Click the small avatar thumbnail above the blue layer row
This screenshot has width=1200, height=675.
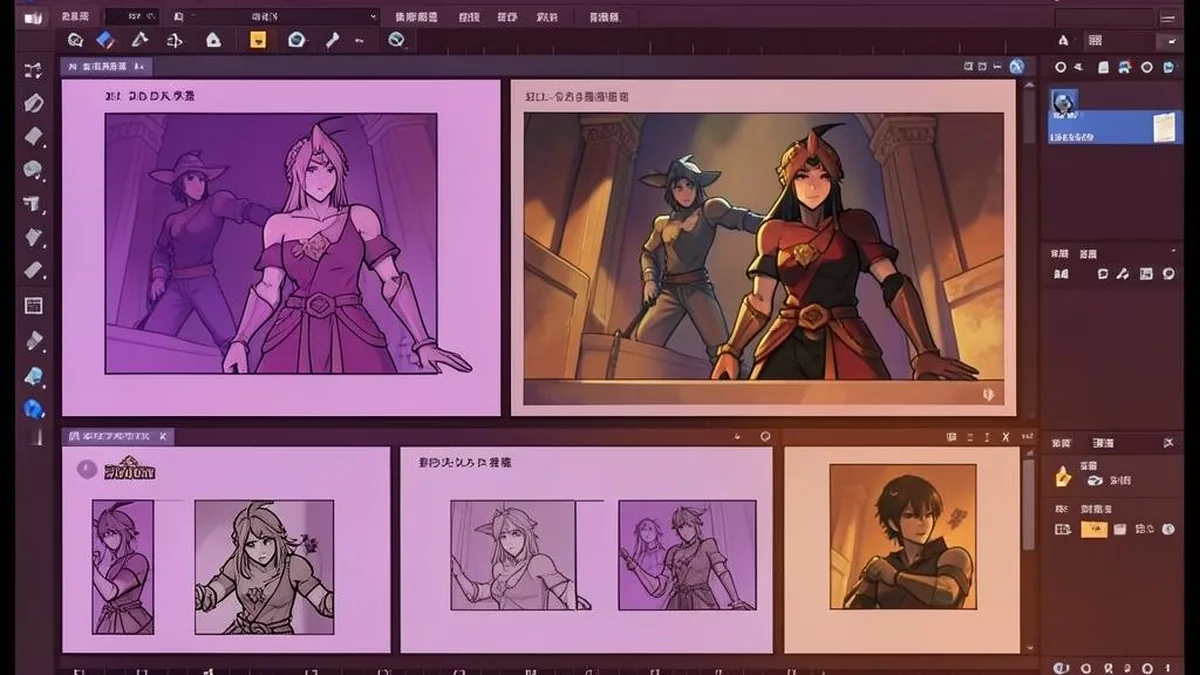tap(1064, 100)
